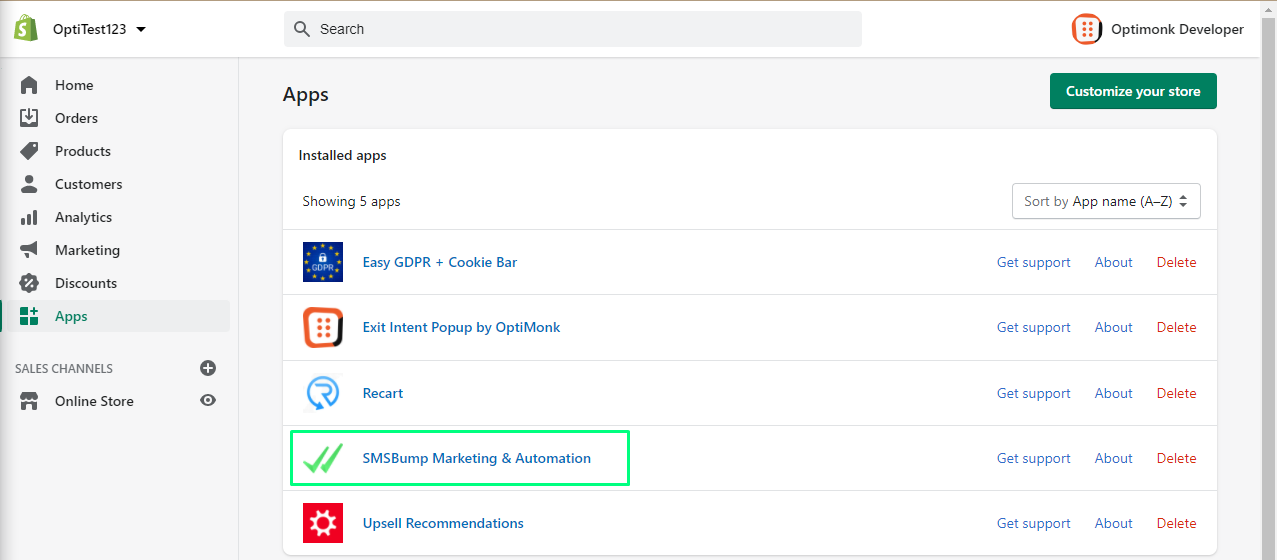The width and height of the screenshot is (1277, 560).
Task: Open Exit Intent Popup by OptiMonk
Action: click(x=461, y=327)
